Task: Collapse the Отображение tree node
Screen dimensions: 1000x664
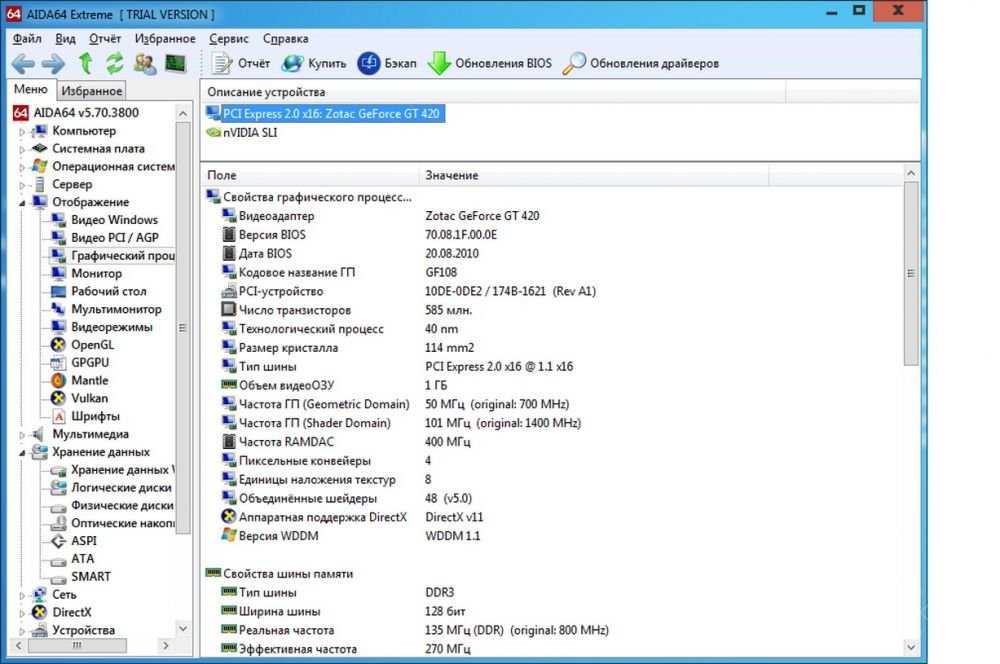Action: tap(22, 203)
